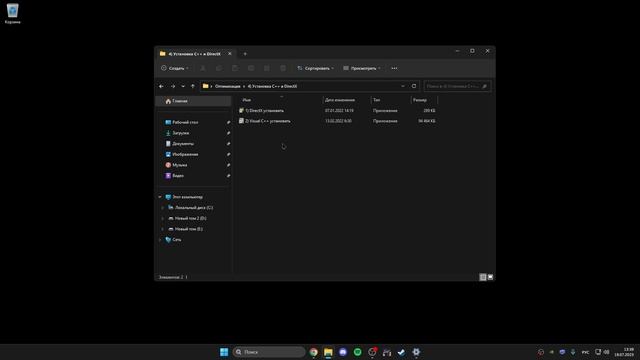Viewport: 640px width, 360px height.
Task: Open the three-dots More options menu
Action: (x=394, y=68)
